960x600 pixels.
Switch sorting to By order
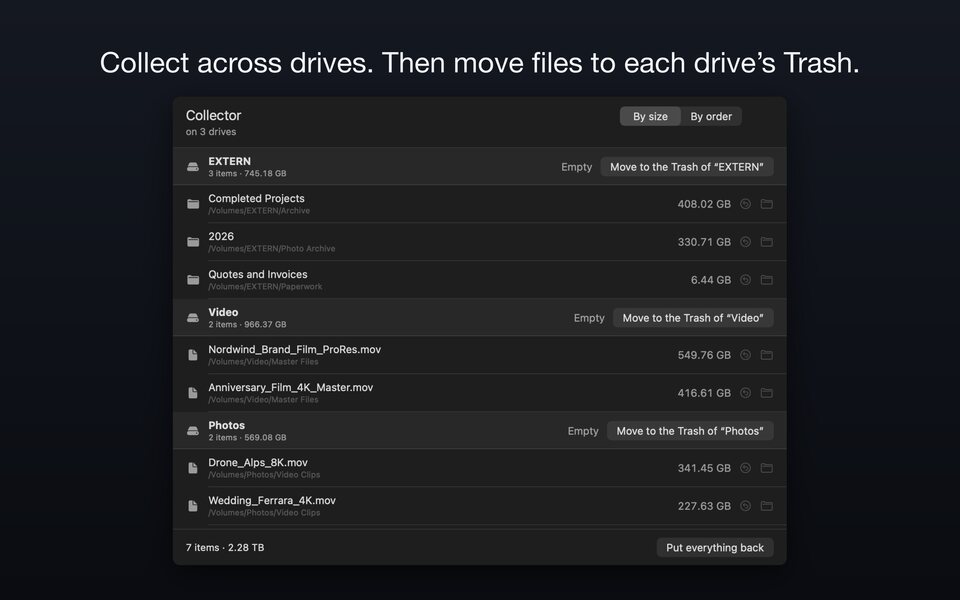tap(711, 116)
